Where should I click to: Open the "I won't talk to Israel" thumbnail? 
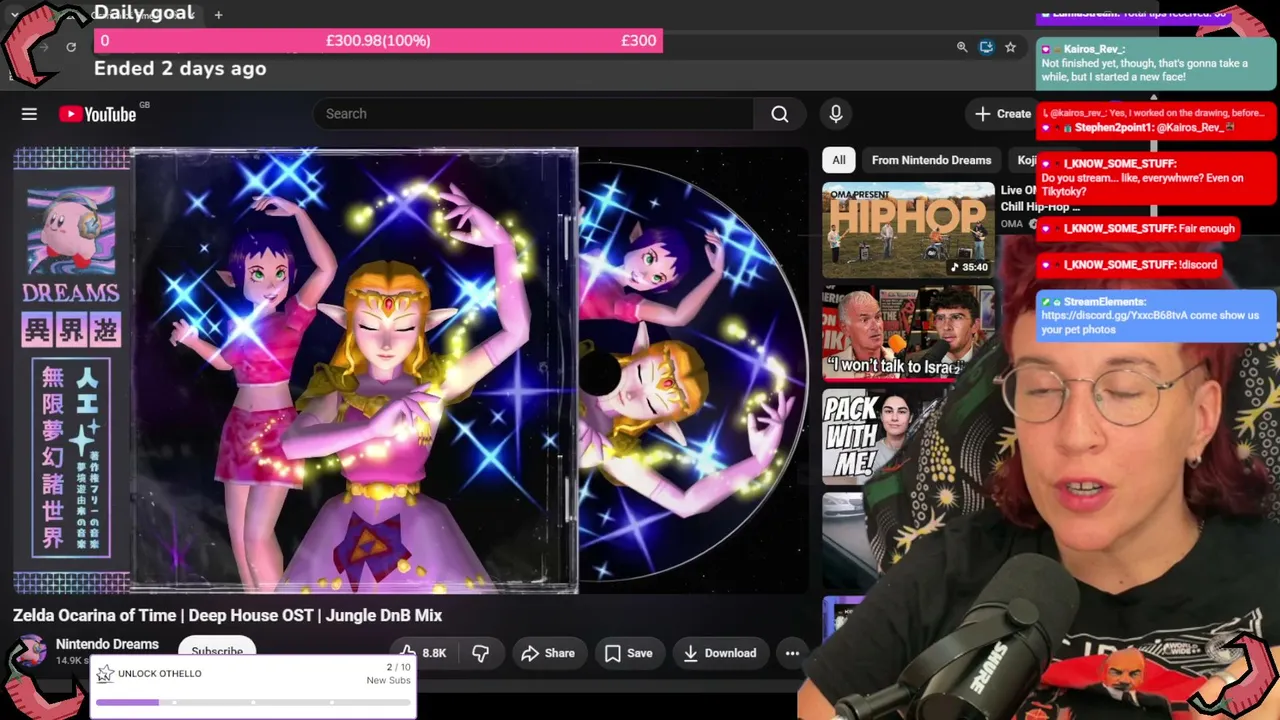(x=908, y=334)
